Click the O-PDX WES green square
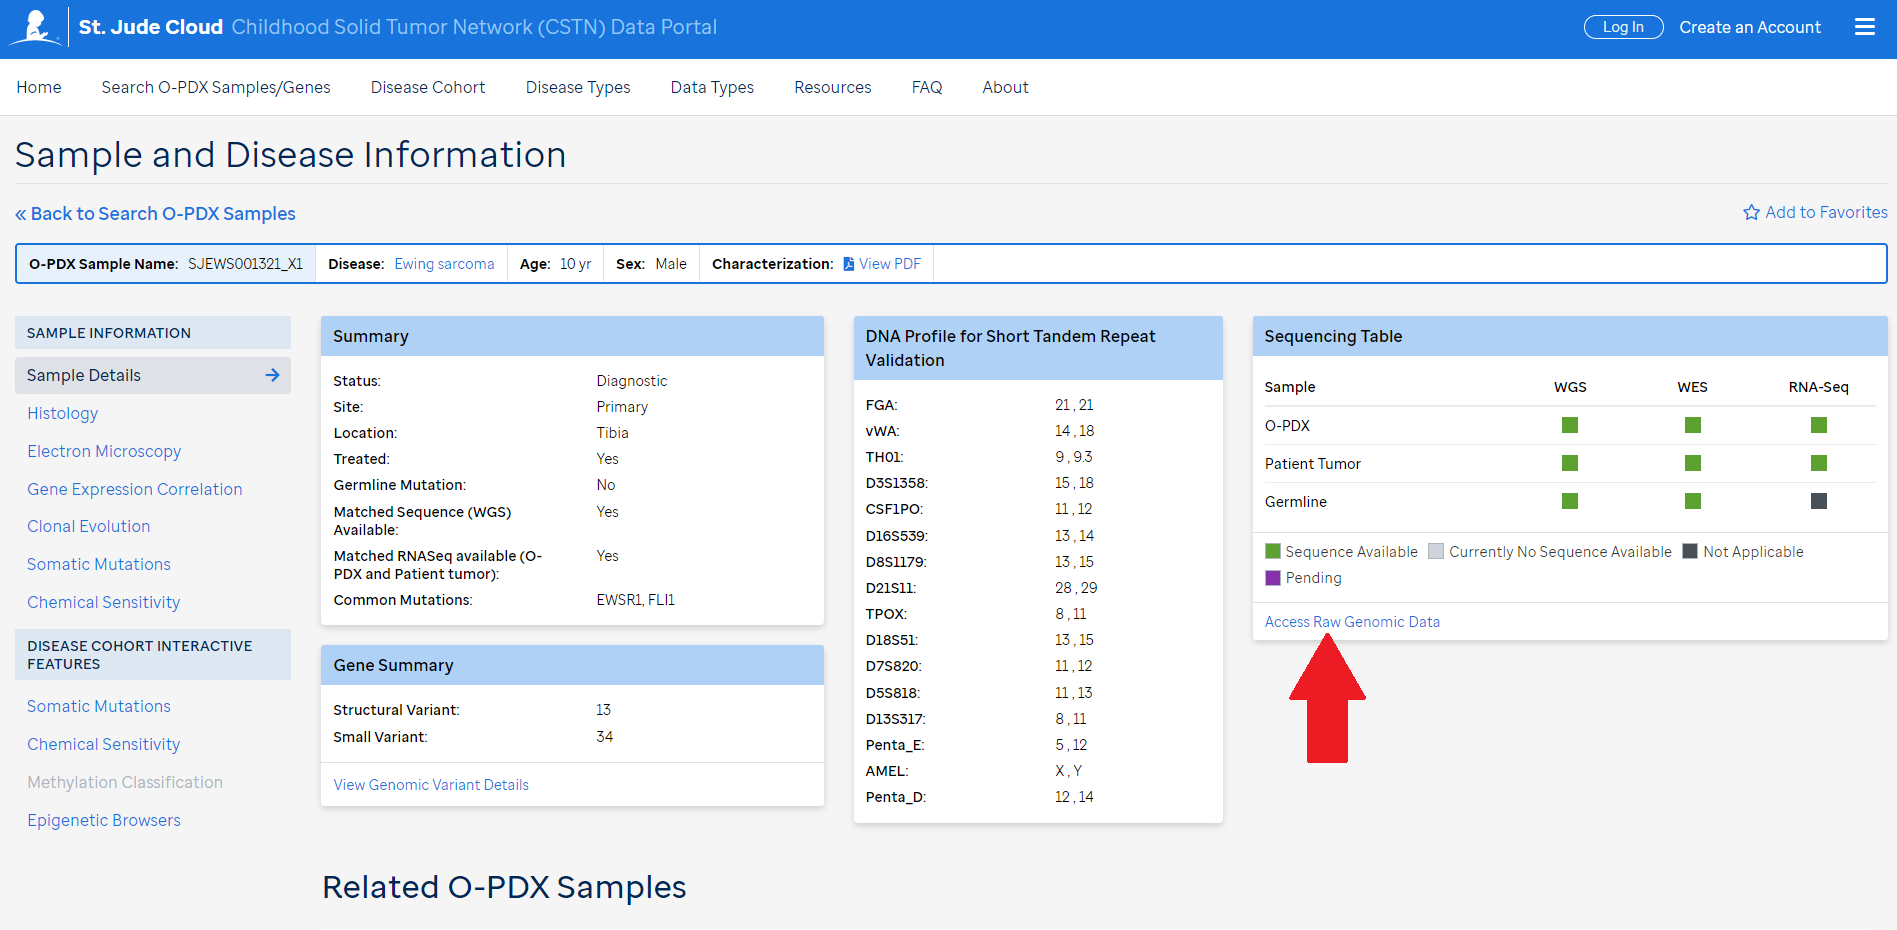This screenshot has height=930, width=1897. [1693, 425]
